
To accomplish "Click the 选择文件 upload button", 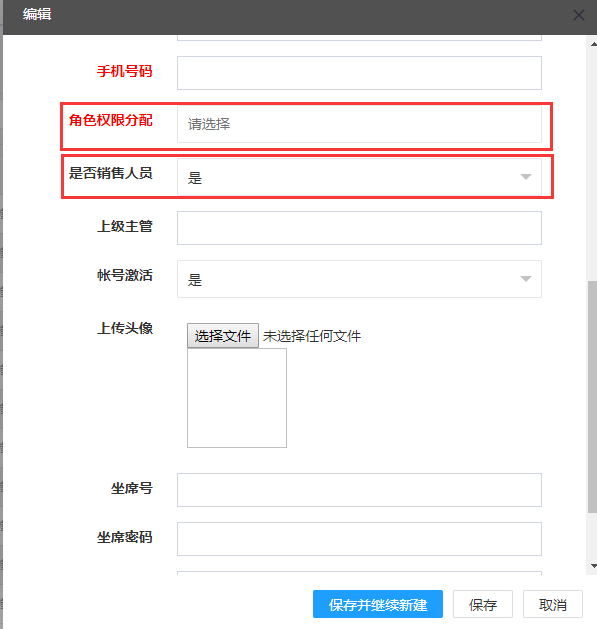I will 223,335.
